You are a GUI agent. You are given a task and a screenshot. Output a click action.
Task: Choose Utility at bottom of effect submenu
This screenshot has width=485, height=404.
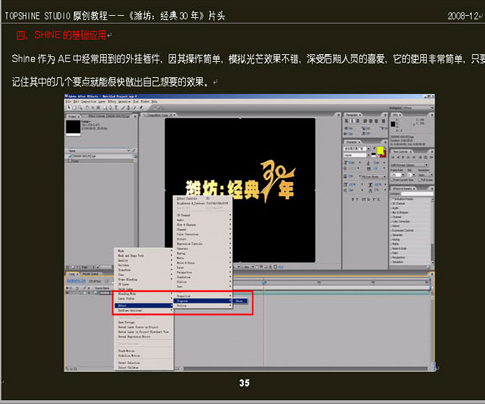[203, 306]
